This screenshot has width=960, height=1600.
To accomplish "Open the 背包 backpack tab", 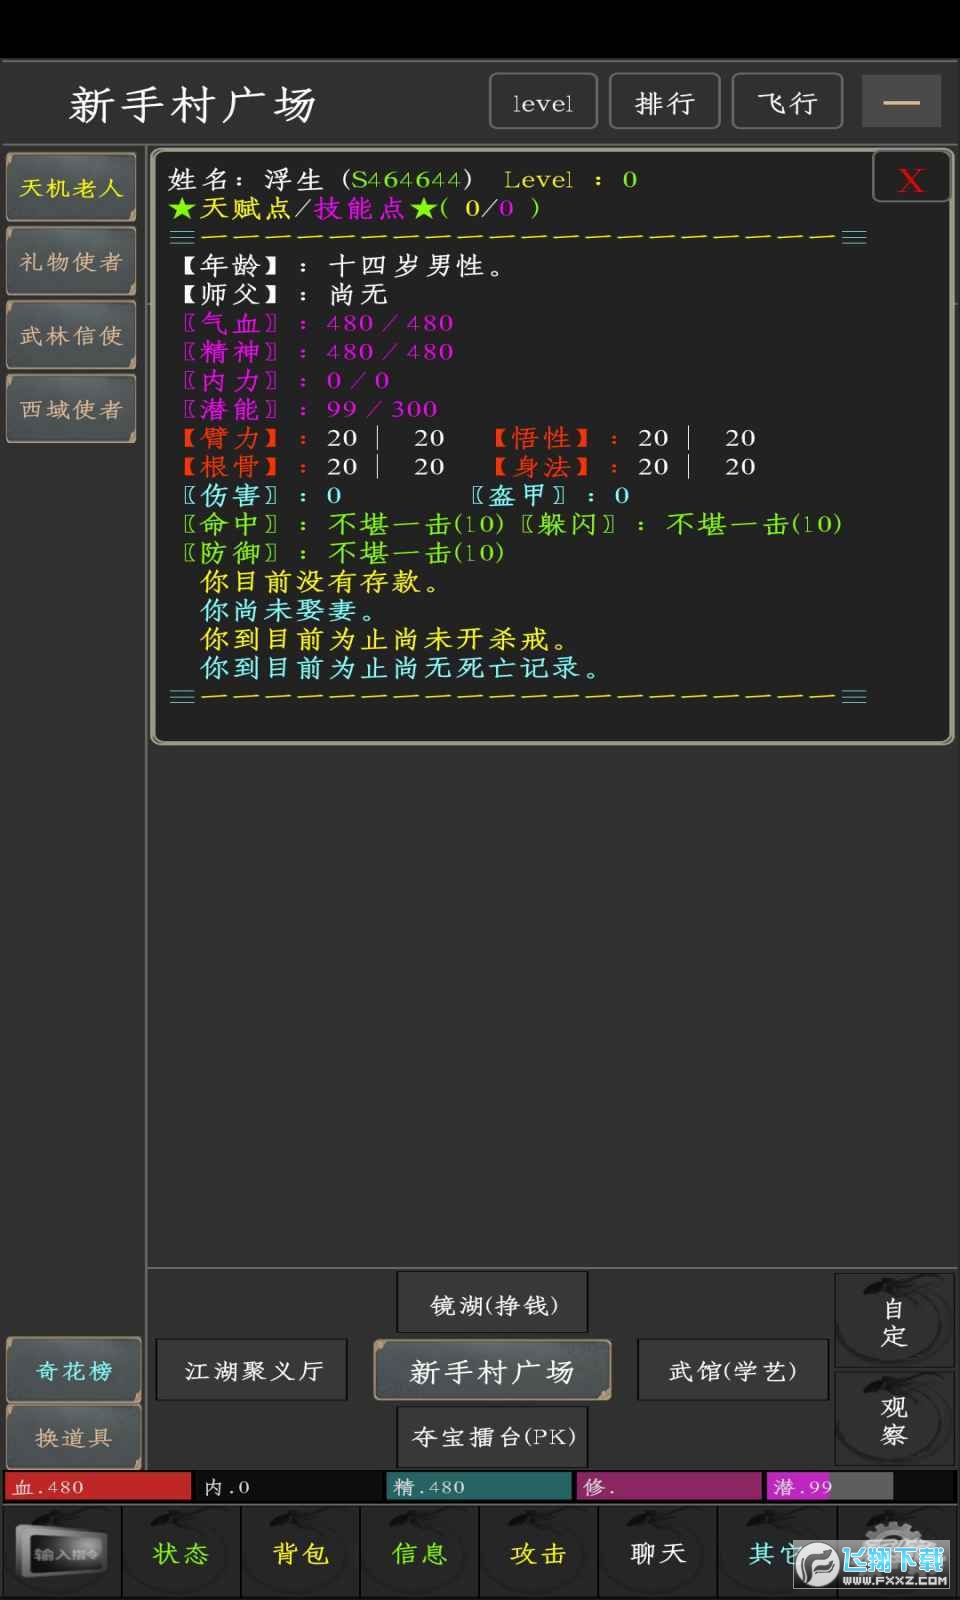I will coord(300,1553).
